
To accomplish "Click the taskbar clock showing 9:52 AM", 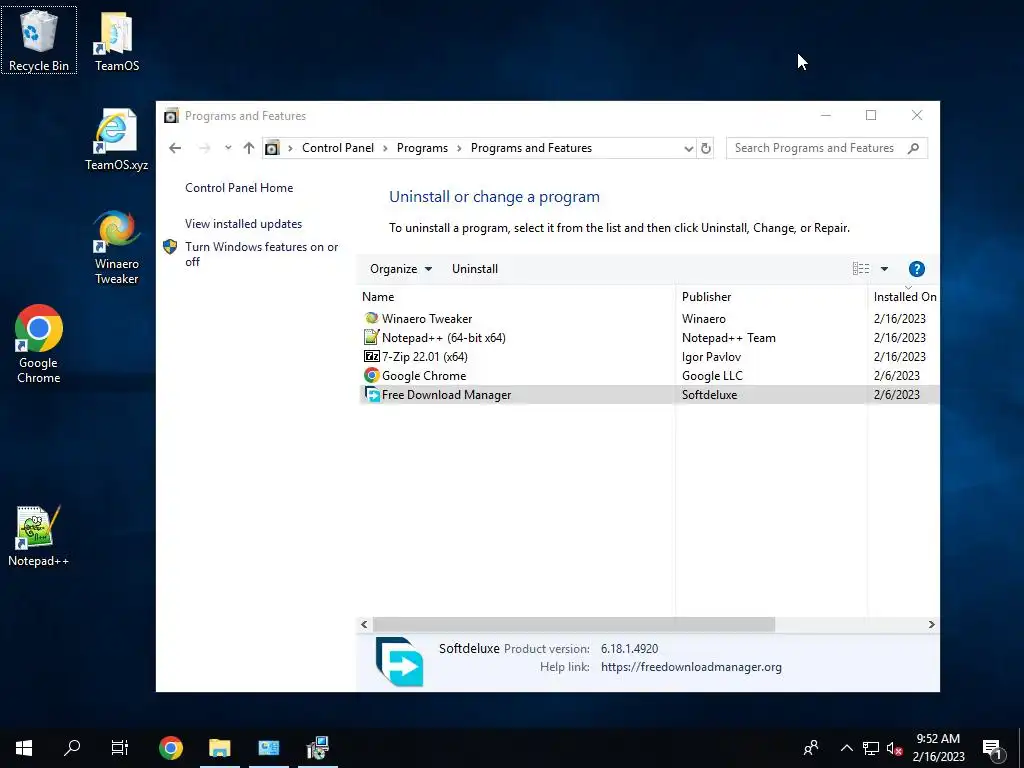I will [x=938, y=748].
